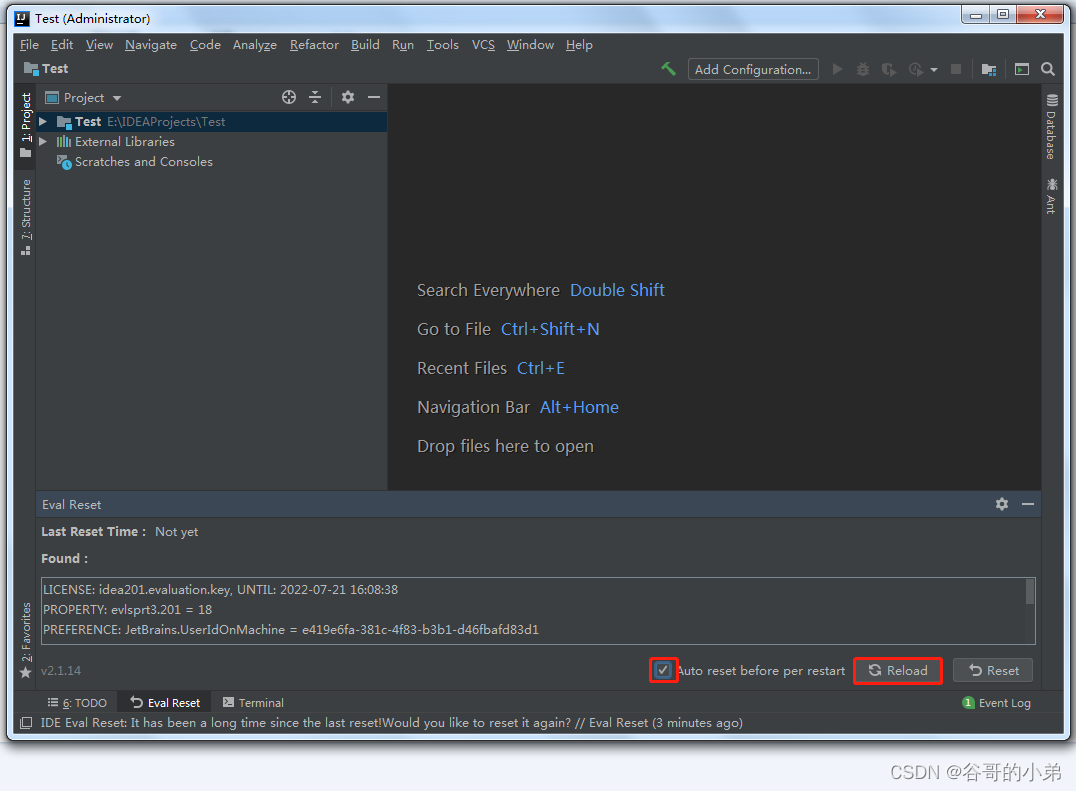This screenshot has width=1076, height=791.
Task: Open the Edit menu
Action: coord(62,45)
